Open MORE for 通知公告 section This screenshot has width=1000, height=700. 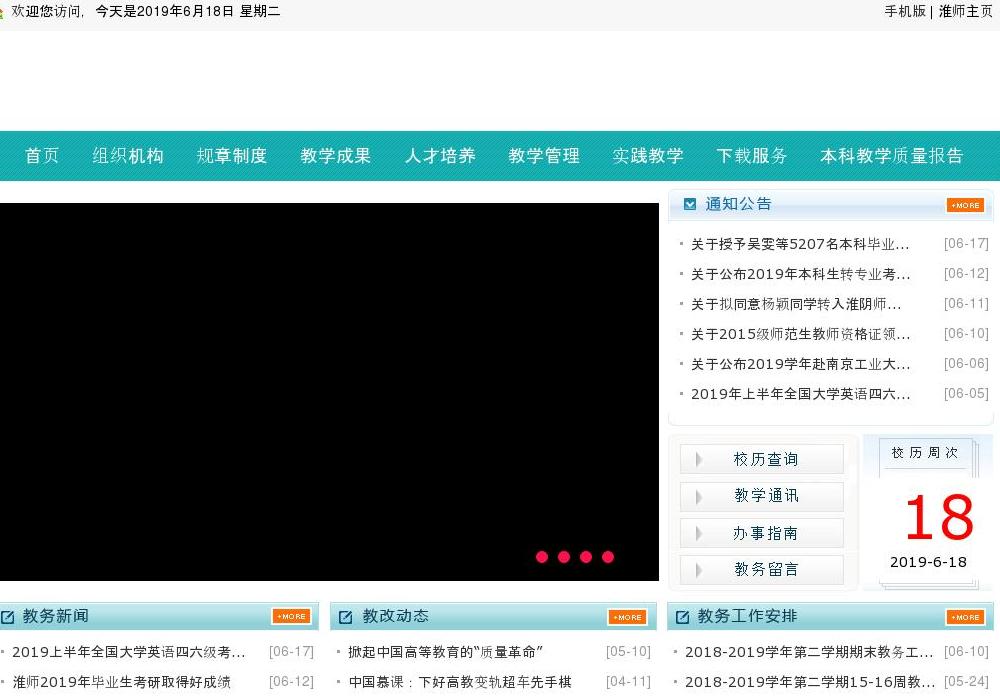tap(966, 205)
